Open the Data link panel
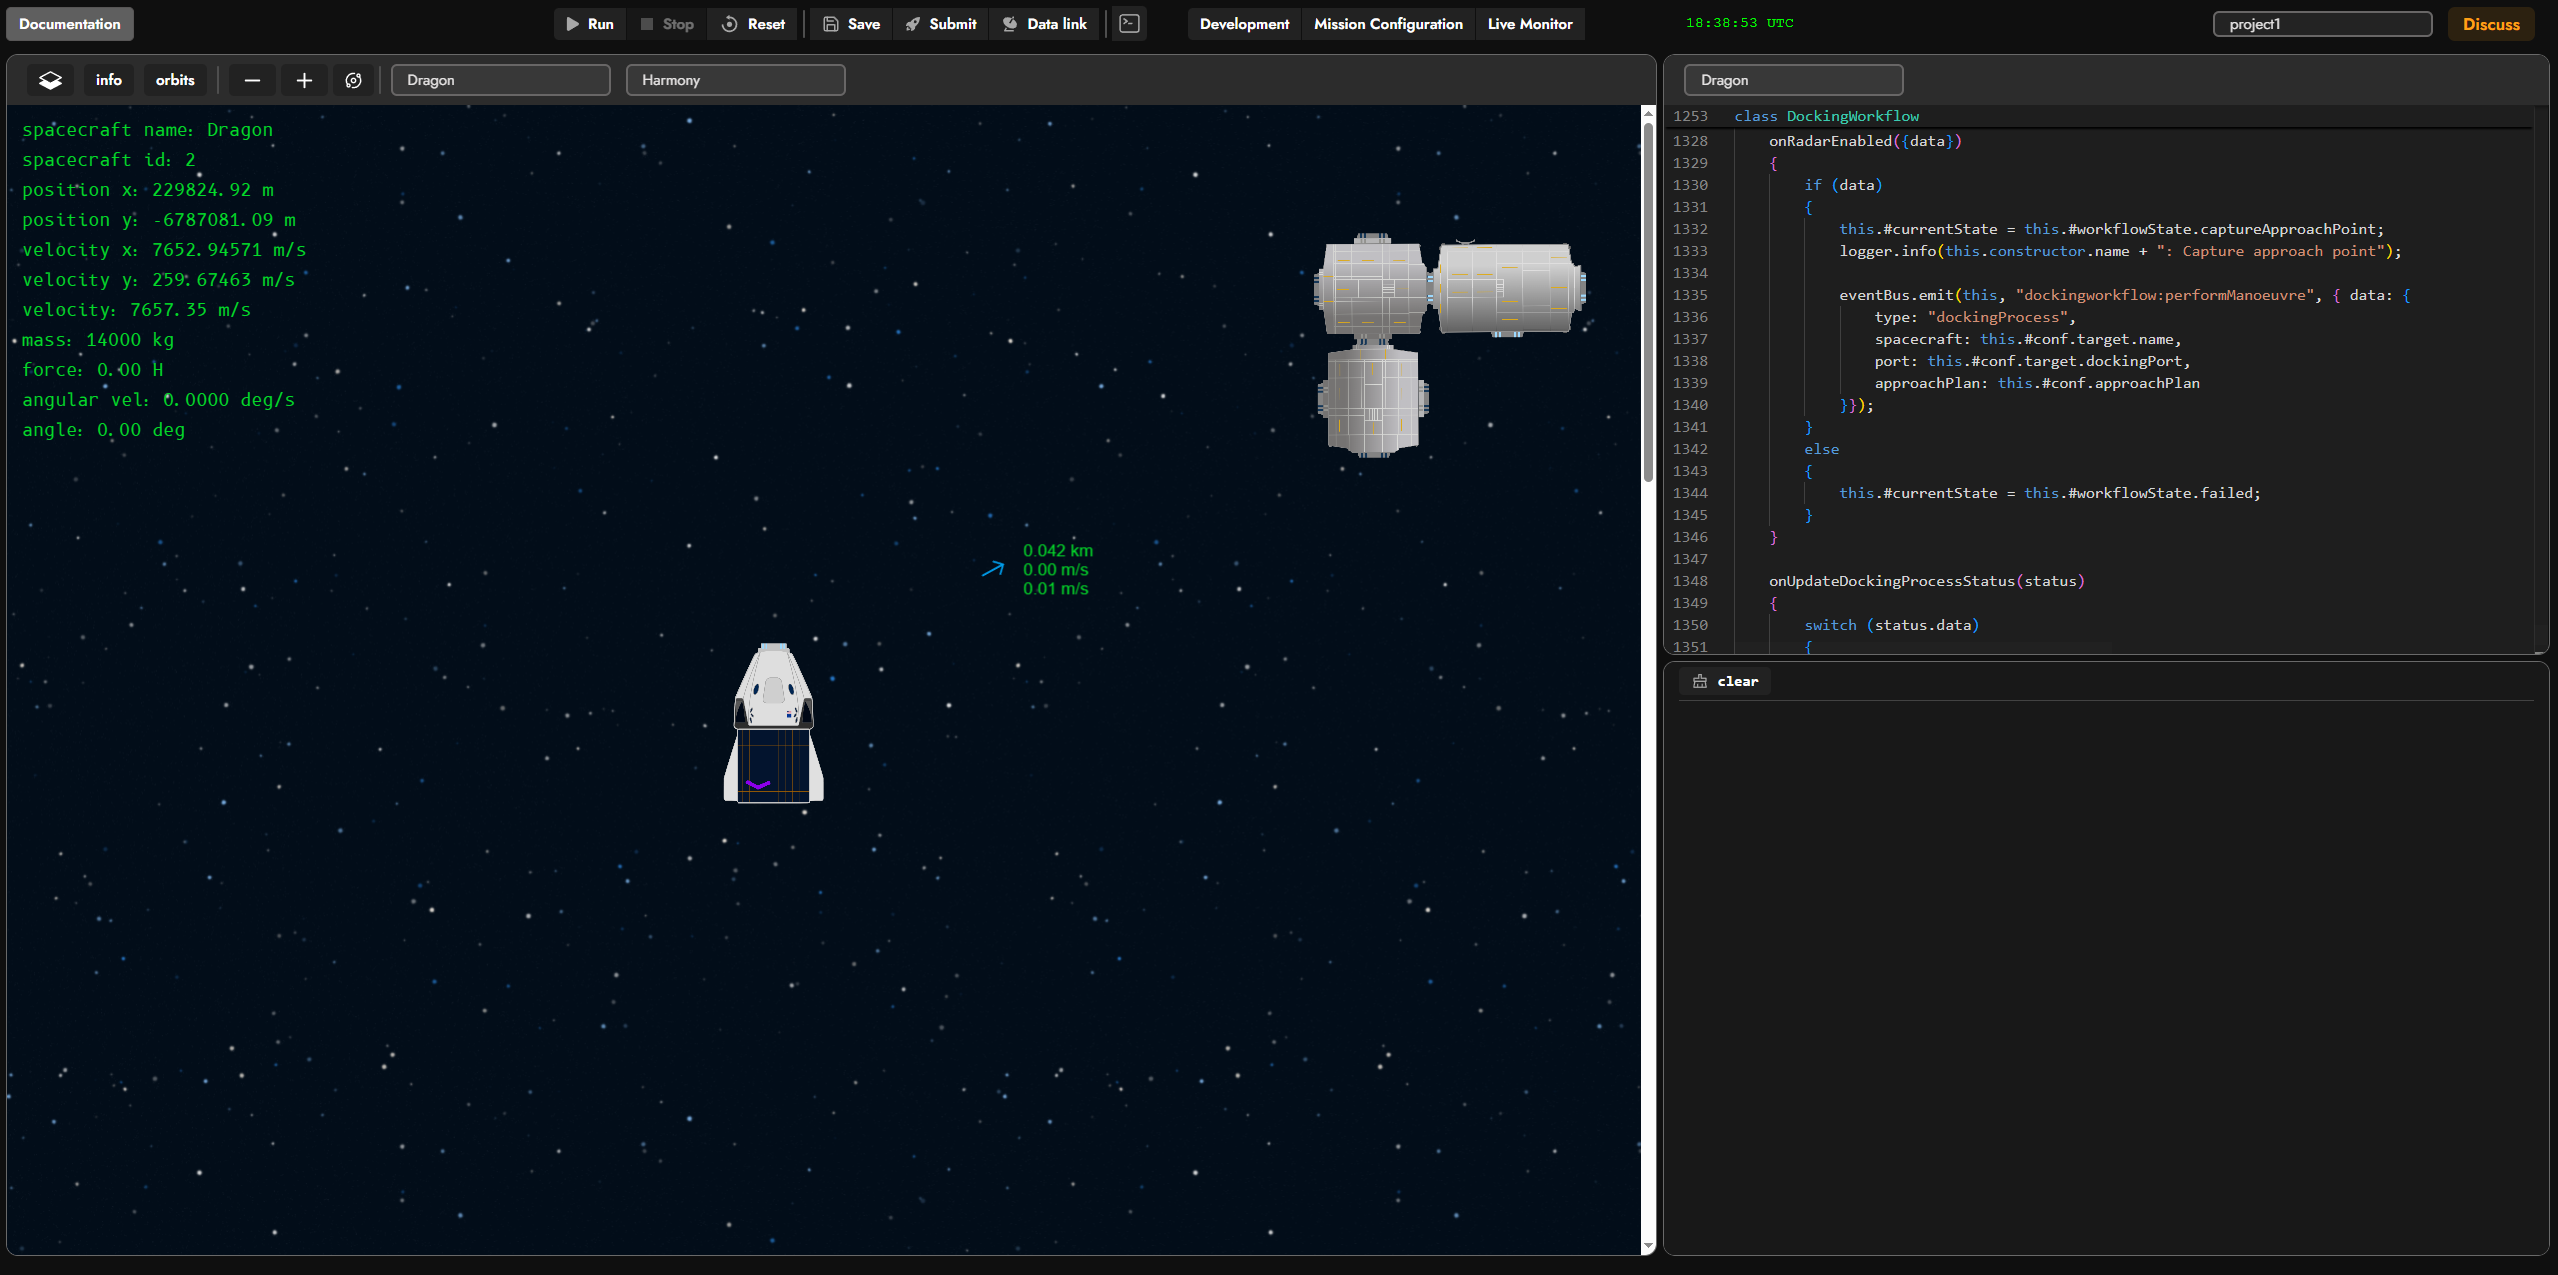Screen dimensions: 2558x1275 1045,24
